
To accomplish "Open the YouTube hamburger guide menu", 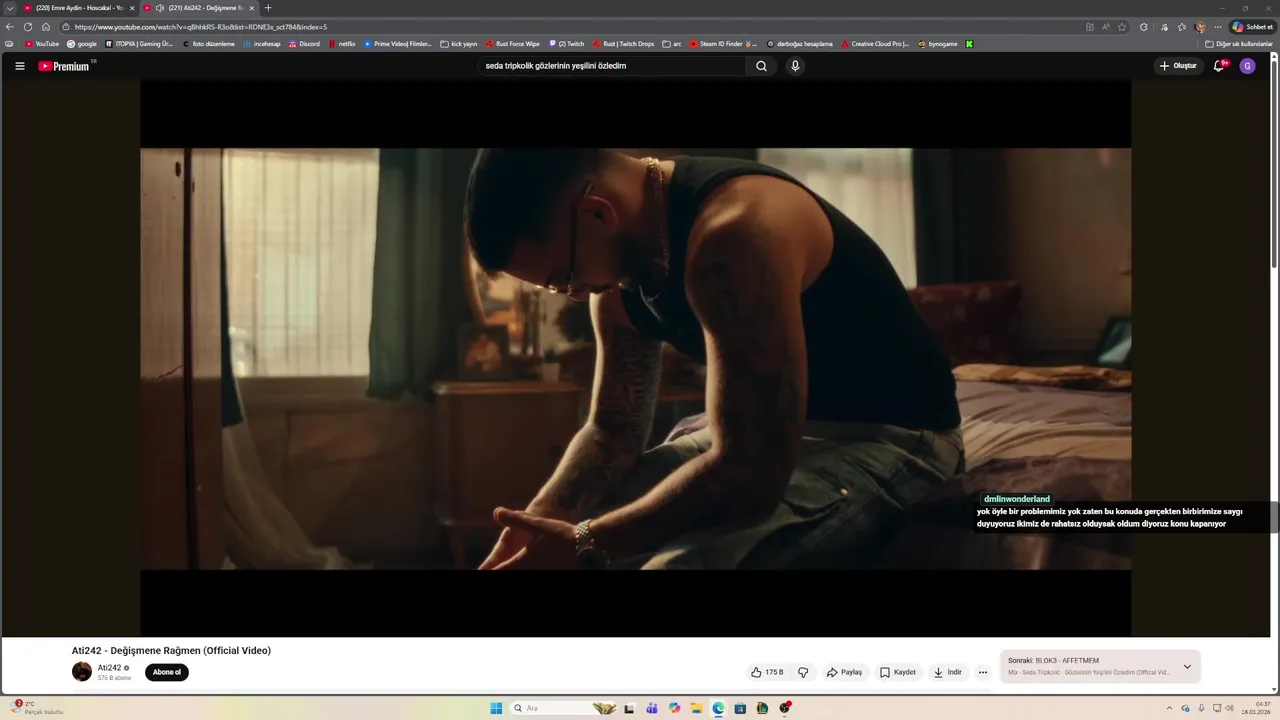I will tap(19, 66).
